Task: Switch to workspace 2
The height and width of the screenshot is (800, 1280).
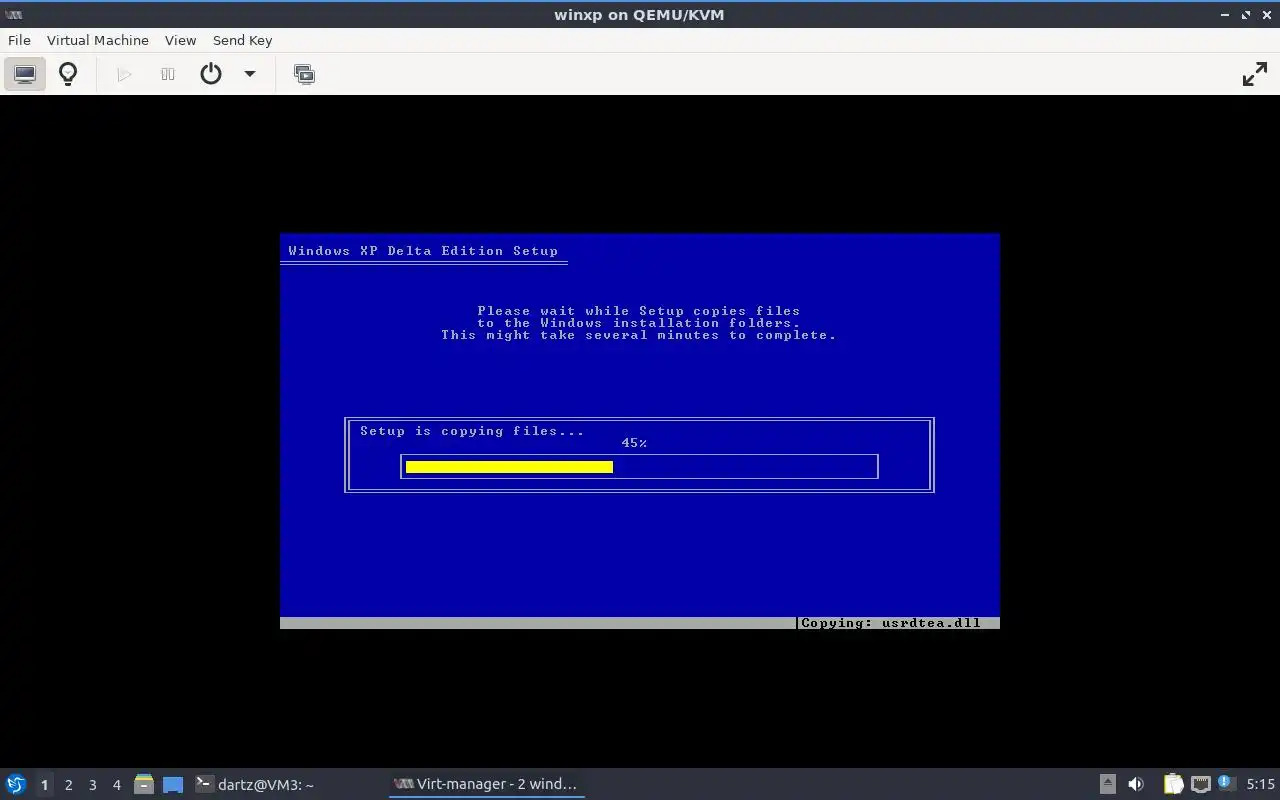Action: (x=68, y=785)
